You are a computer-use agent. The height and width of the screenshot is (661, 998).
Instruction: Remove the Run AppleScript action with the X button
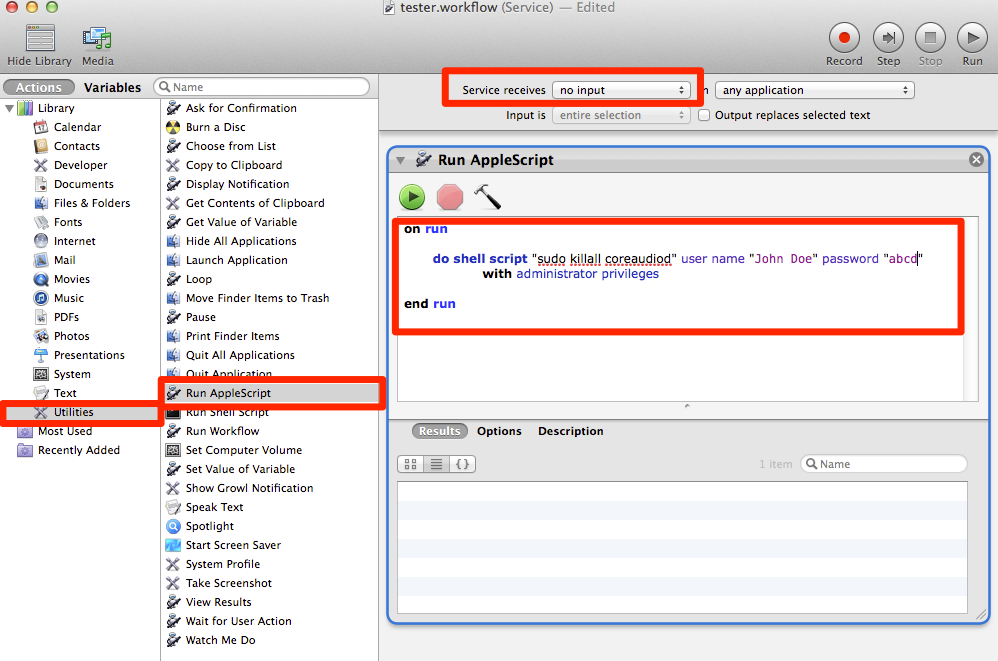pos(976,160)
